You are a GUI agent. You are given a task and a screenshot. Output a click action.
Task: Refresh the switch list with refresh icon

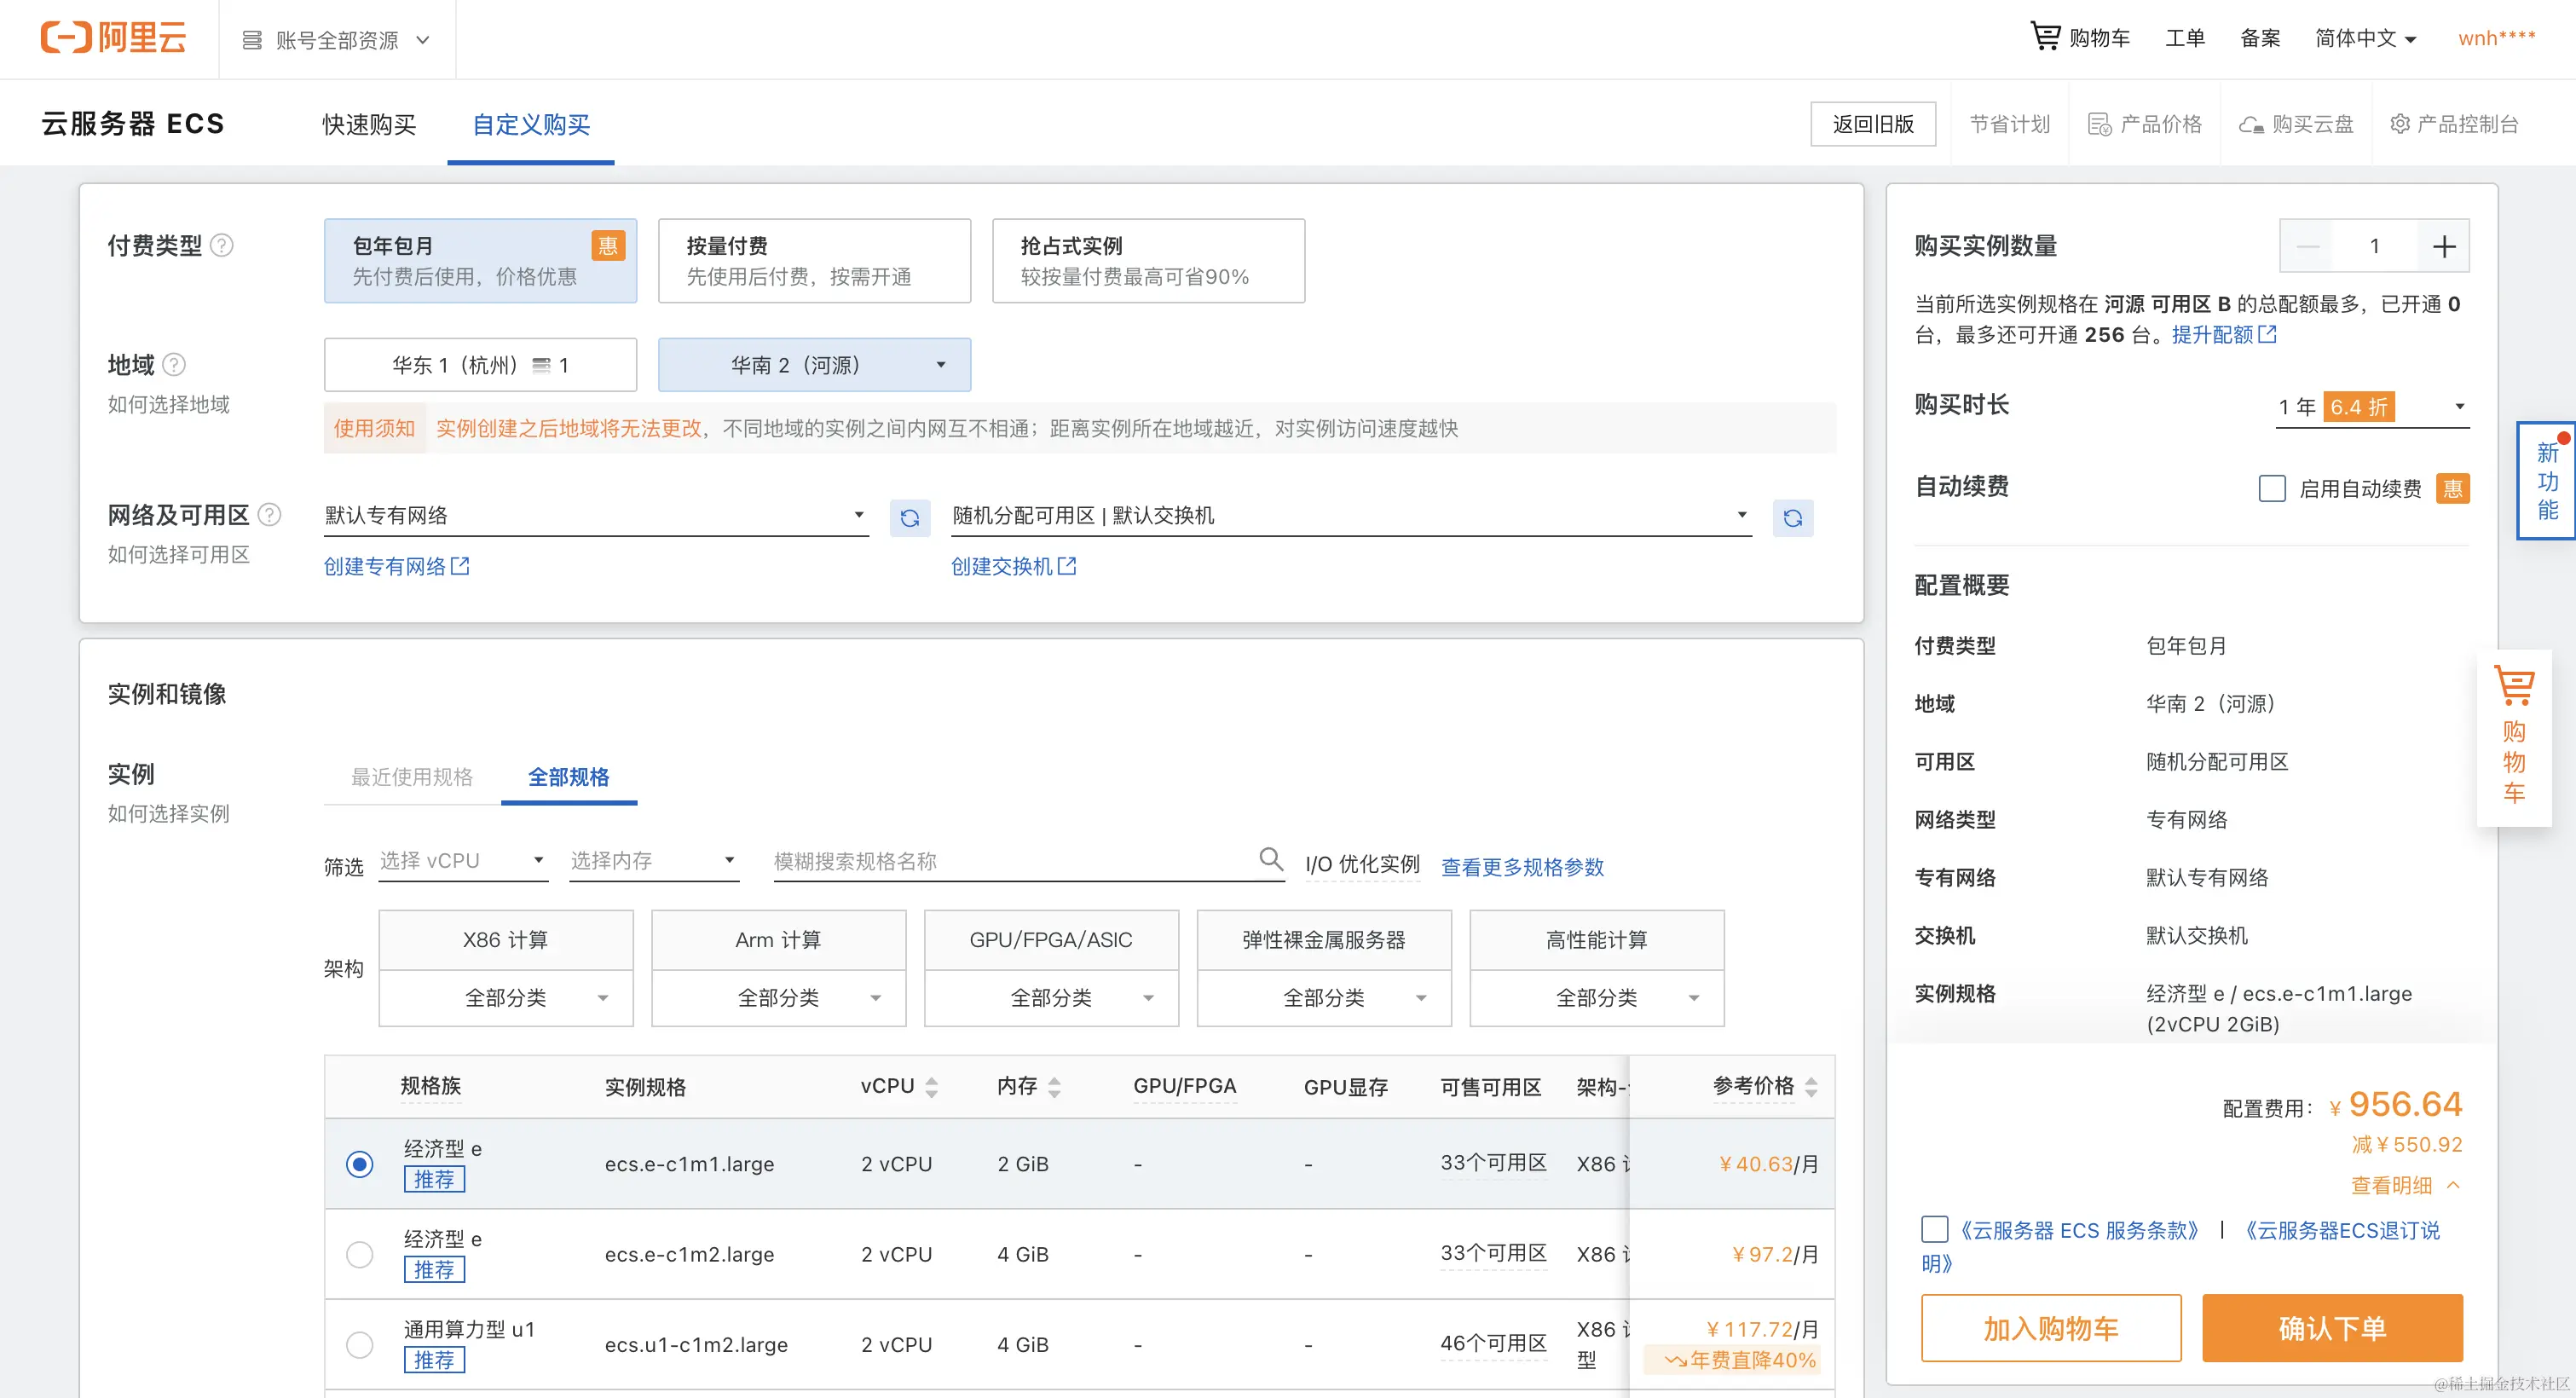[1792, 518]
